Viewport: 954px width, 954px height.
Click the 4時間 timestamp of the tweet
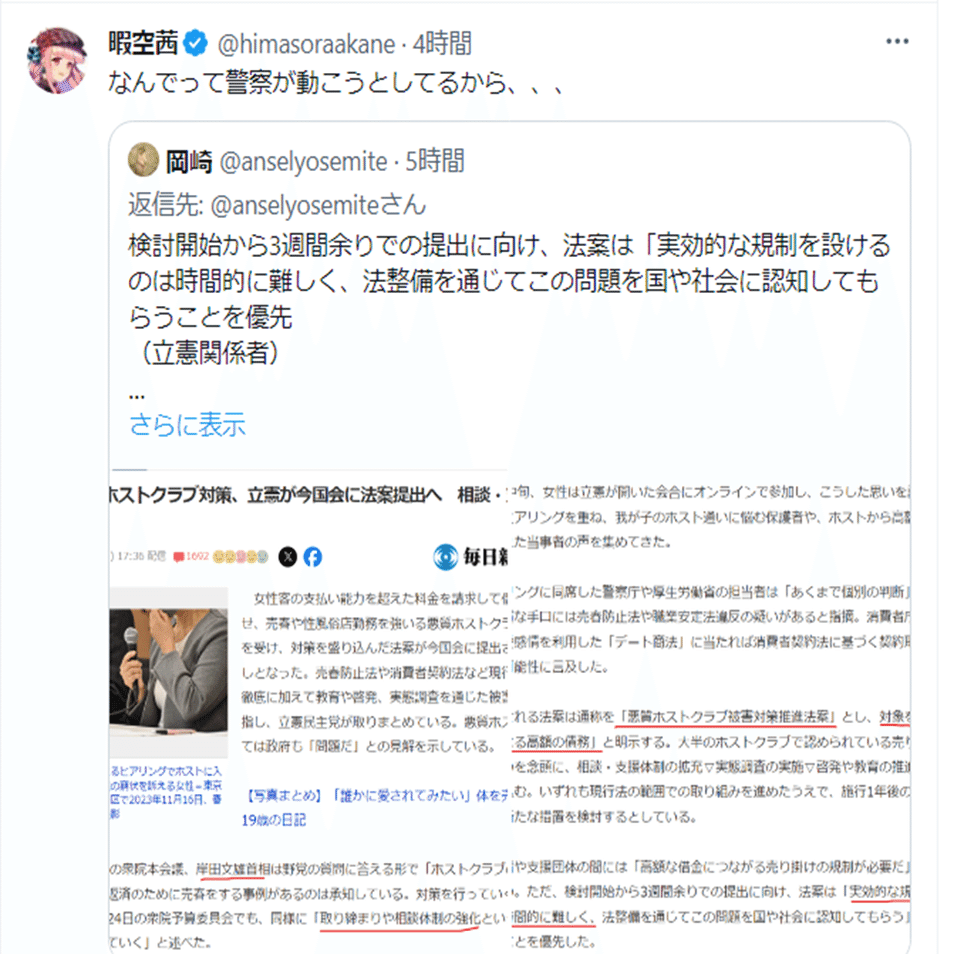pos(442,44)
